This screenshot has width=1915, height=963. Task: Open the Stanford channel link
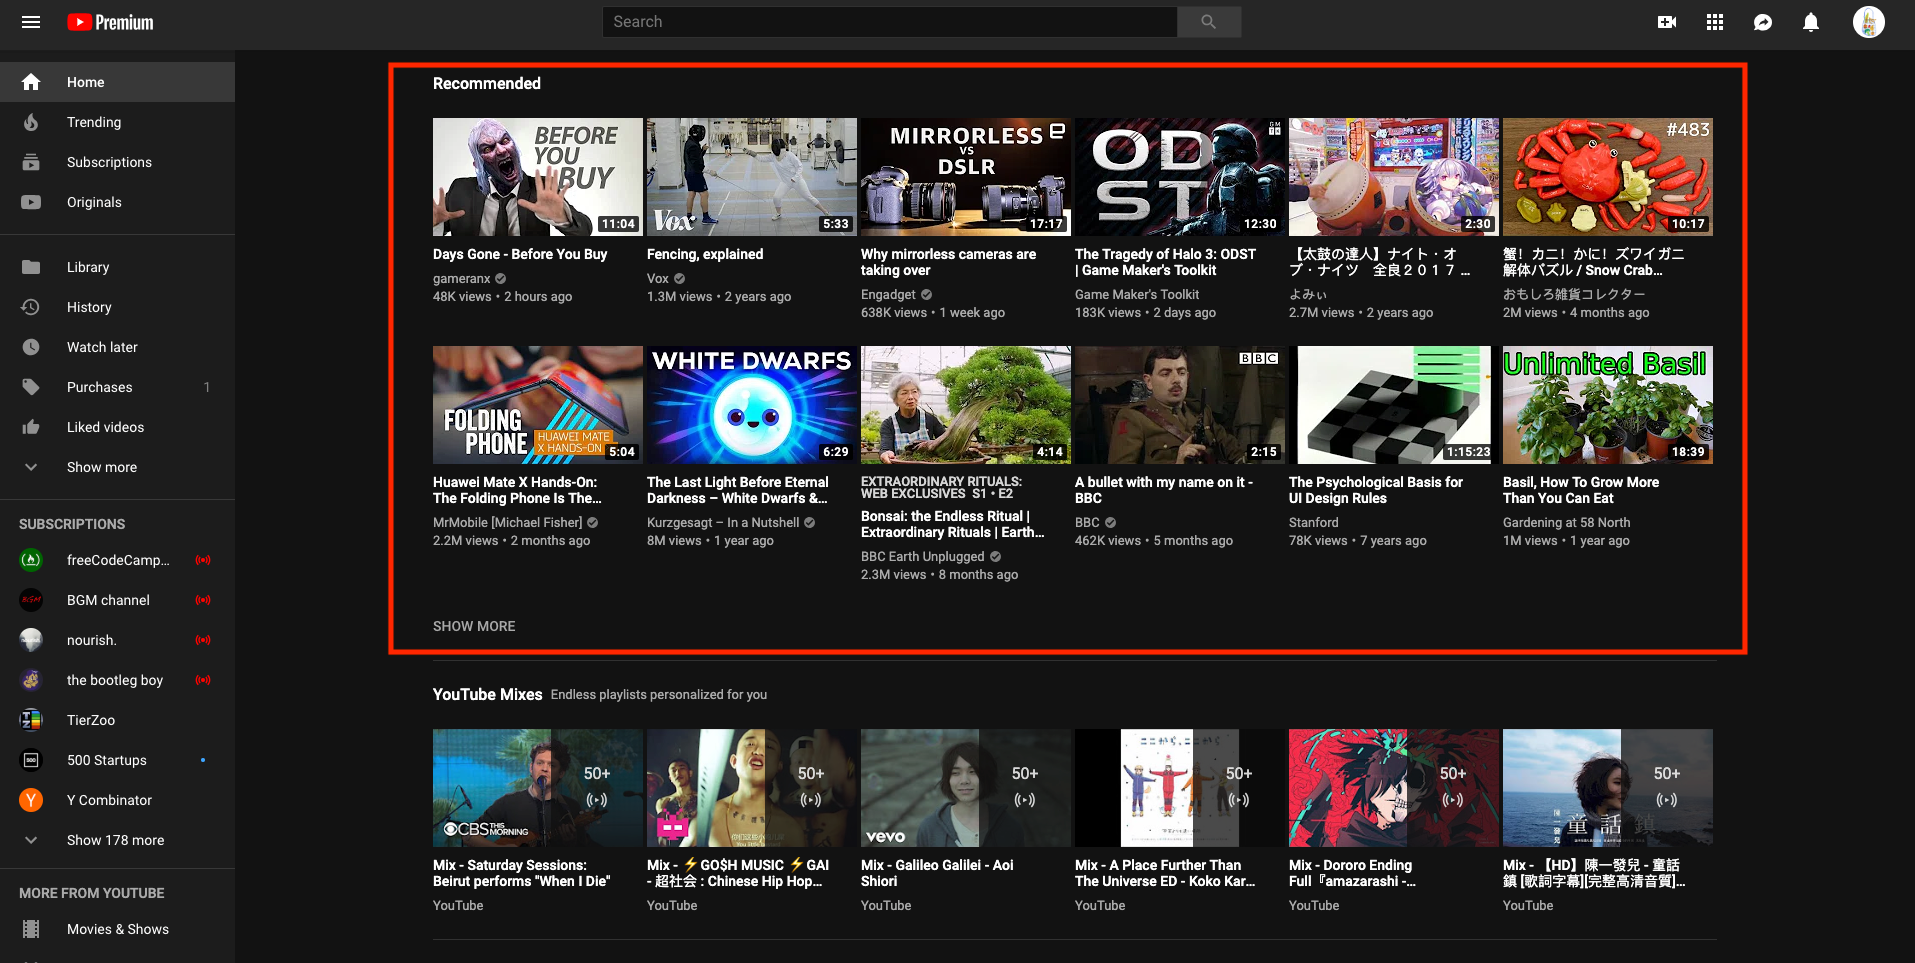click(1313, 523)
